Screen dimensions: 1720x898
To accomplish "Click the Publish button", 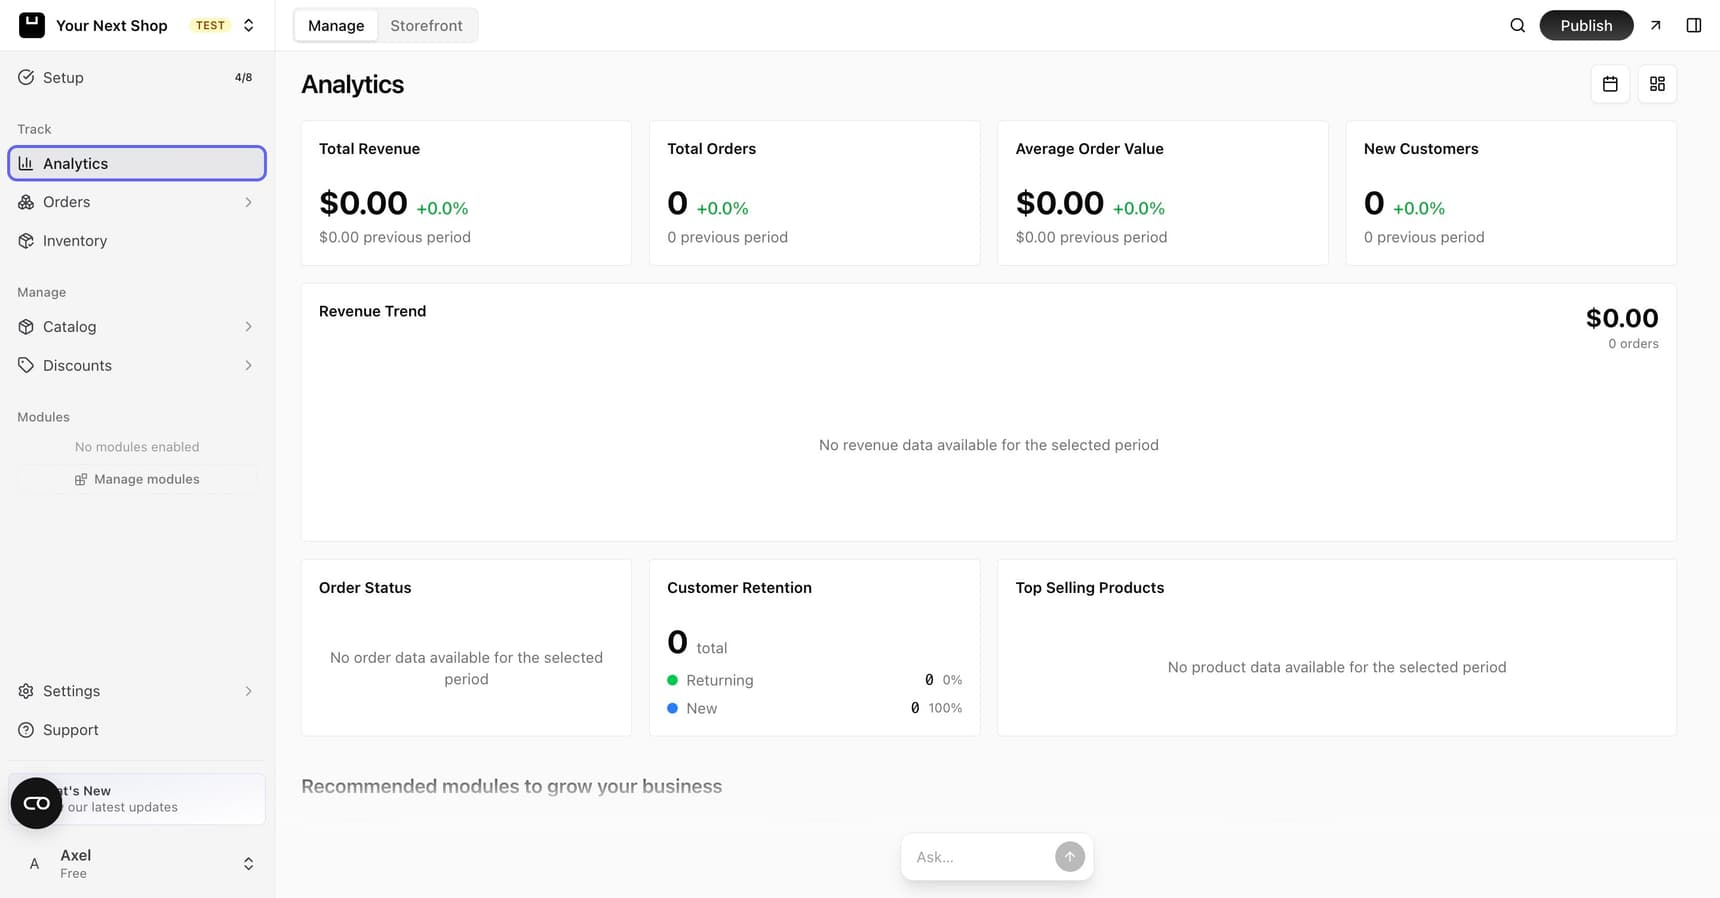I will pos(1586,25).
